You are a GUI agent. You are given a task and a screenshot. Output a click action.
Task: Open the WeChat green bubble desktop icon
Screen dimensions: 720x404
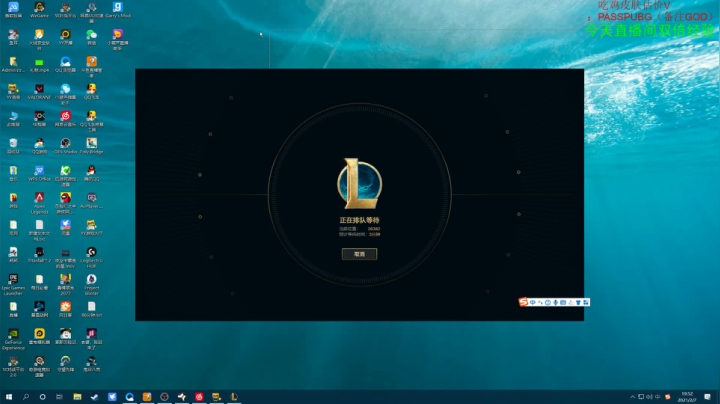[x=91, y=37]
